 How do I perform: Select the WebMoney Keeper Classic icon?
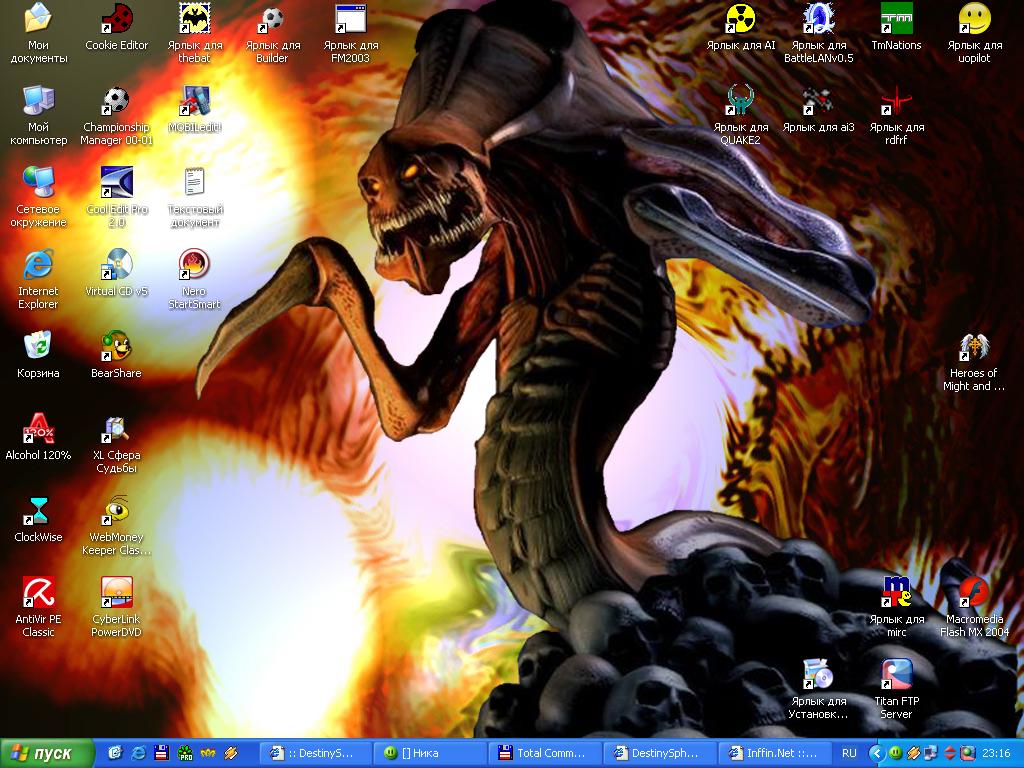click(x=116, y=526)
